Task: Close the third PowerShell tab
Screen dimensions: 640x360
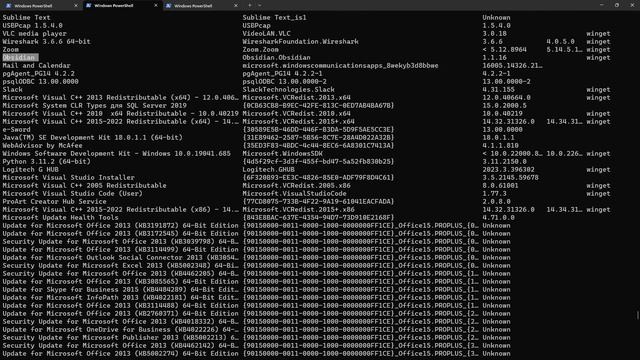Action: click(x=236, y=6)
